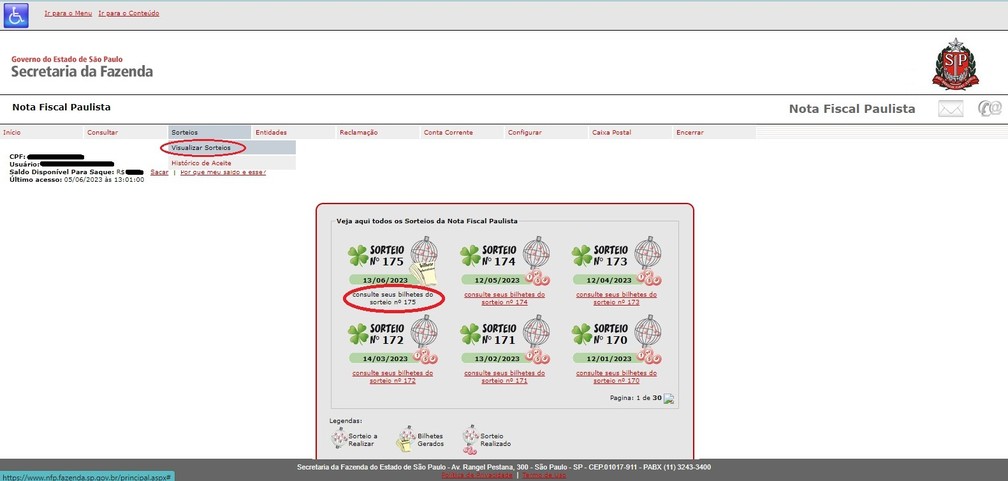
Task: Consult tickets for sorteio nº 174
Action: 505,298
